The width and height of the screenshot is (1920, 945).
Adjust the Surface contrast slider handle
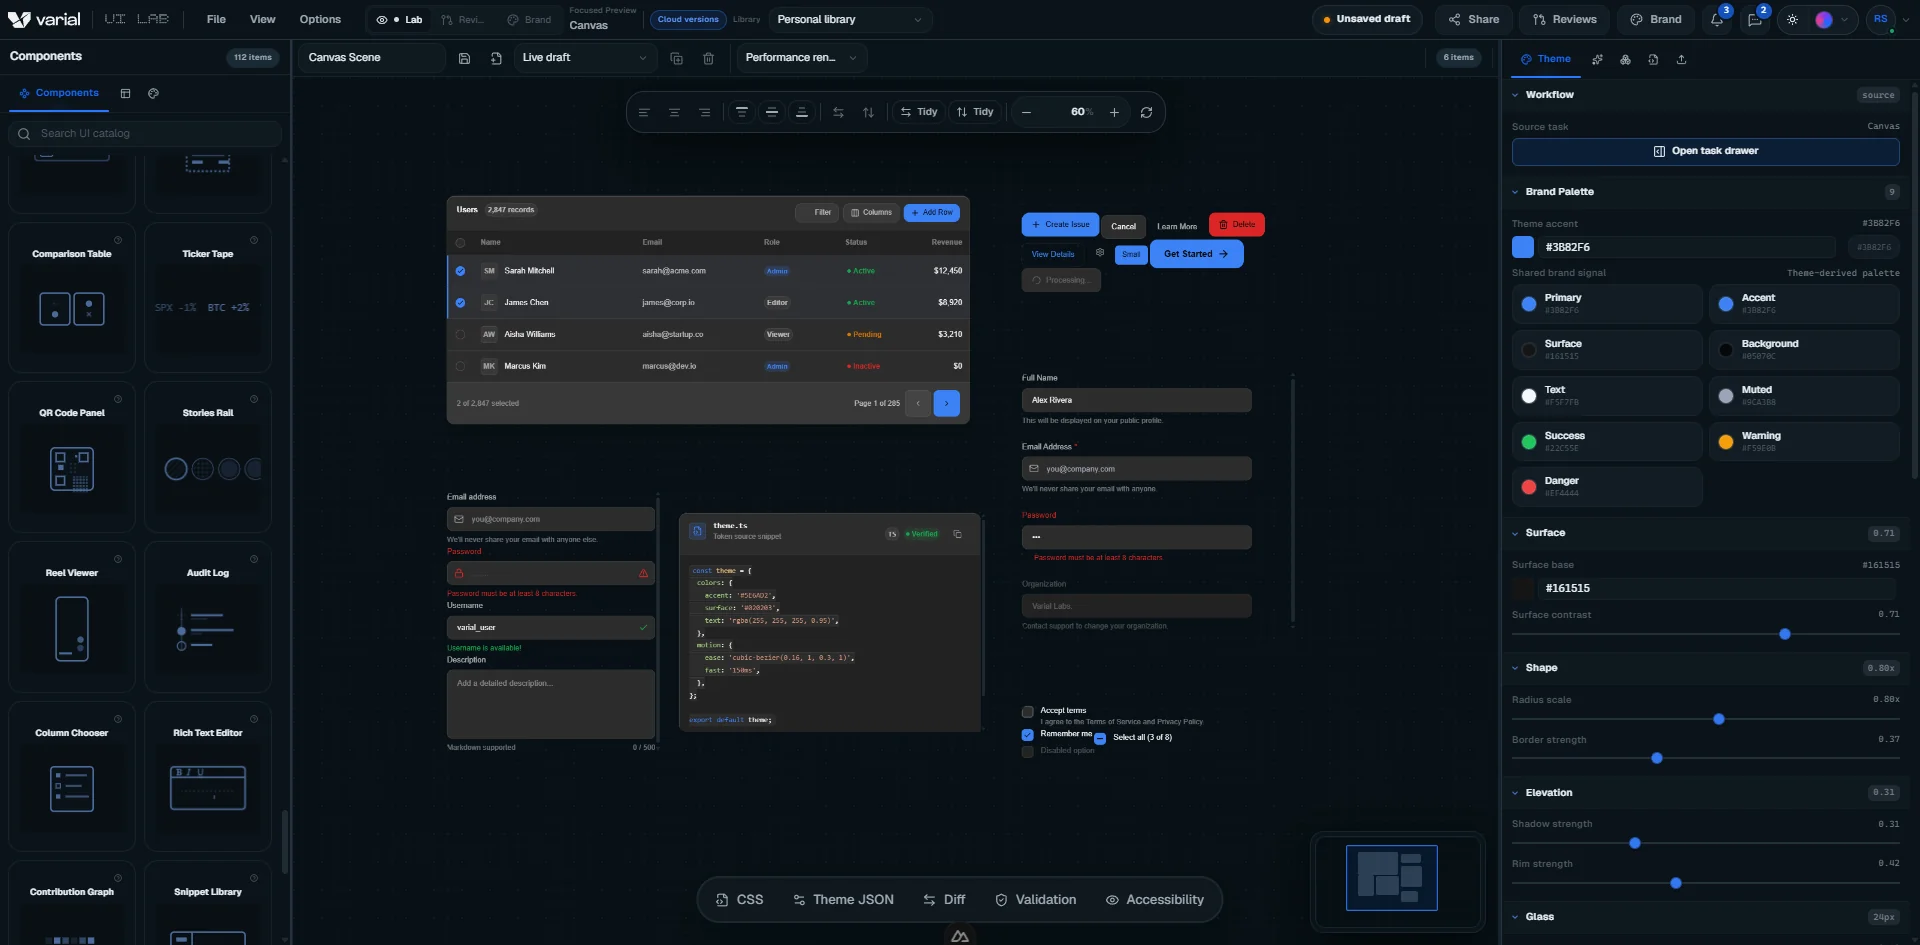(x=1785, y=634)
